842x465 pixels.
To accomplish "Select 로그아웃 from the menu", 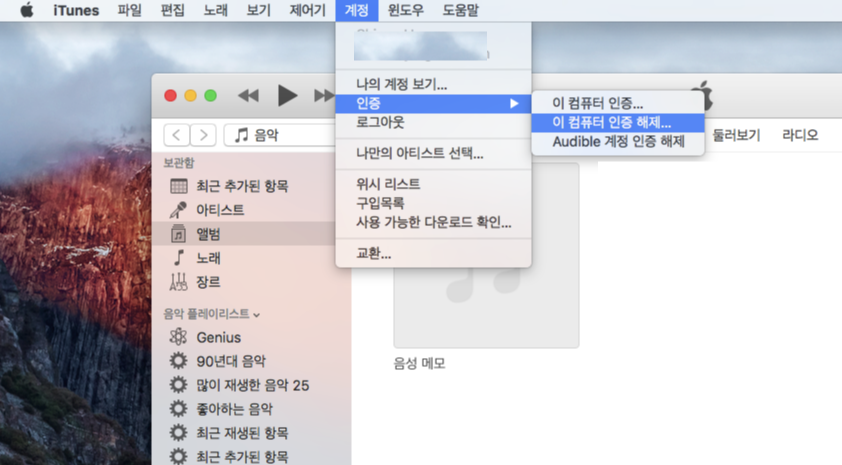I will pyautogui.click(x=433, y=122).
